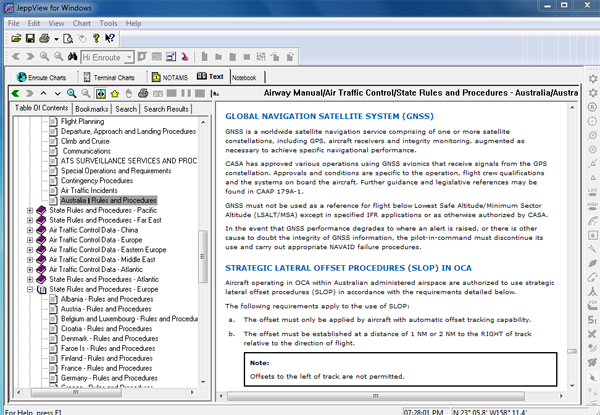Click the Save diskette icon

(x=30, y=38)
